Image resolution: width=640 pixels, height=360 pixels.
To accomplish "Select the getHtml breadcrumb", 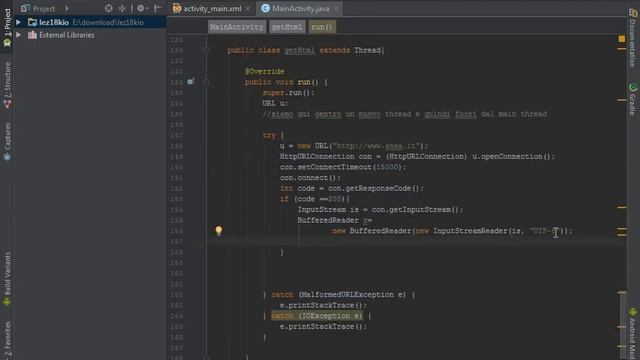I will tap(287, 27).
